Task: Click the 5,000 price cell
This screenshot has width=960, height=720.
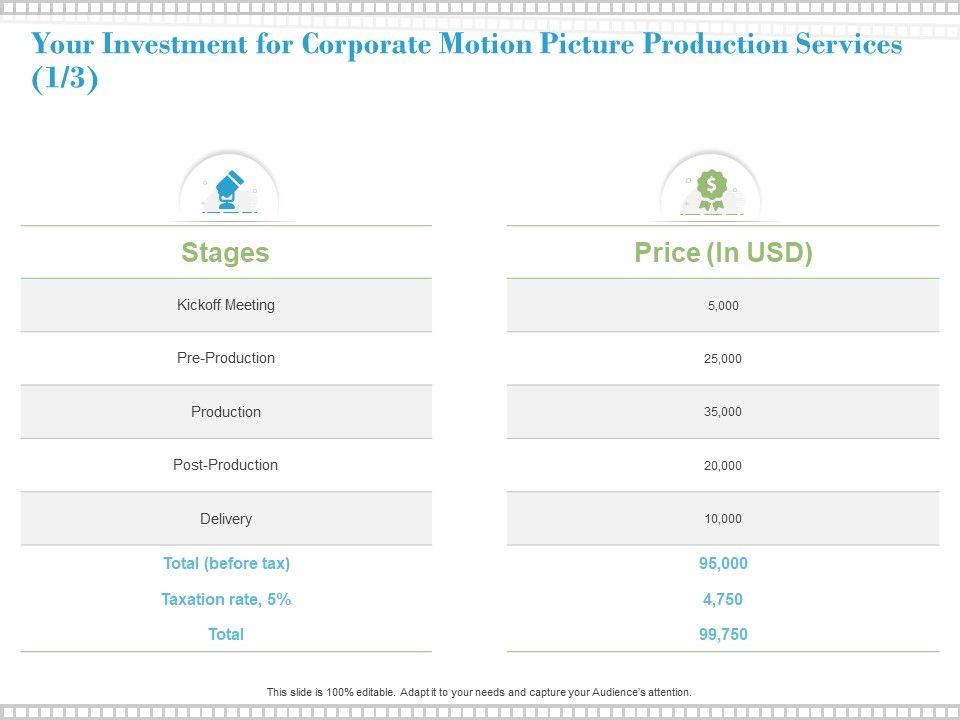Action: point(723,306)
